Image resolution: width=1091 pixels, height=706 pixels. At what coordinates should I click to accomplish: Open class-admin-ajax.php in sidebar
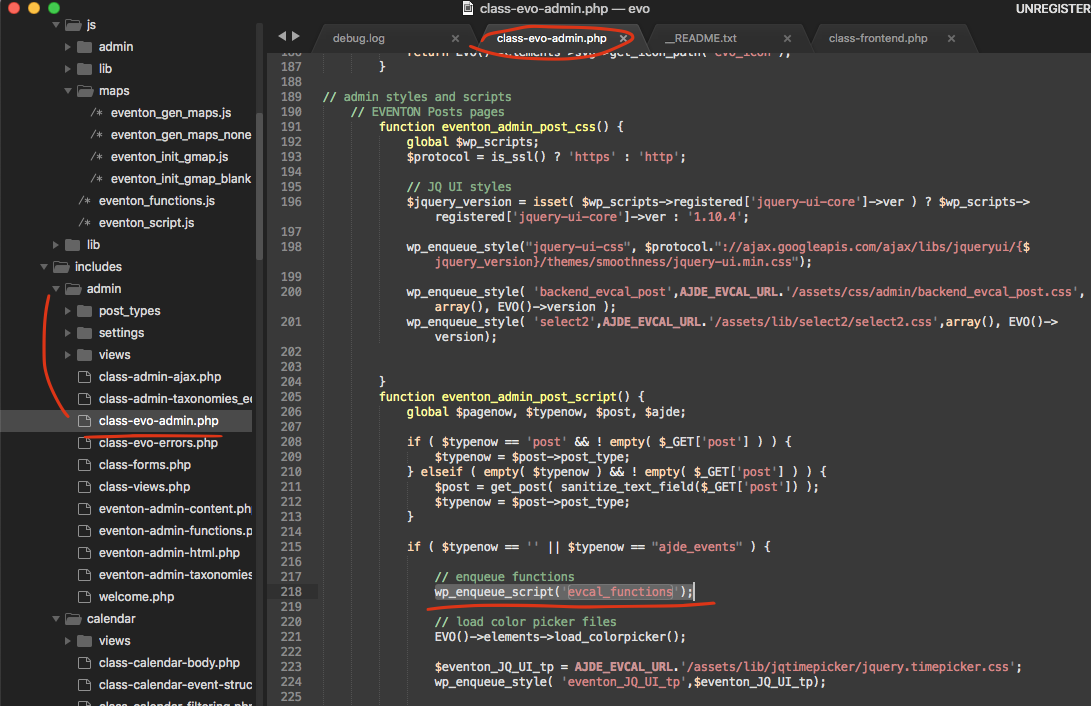[x=160, y=377]
